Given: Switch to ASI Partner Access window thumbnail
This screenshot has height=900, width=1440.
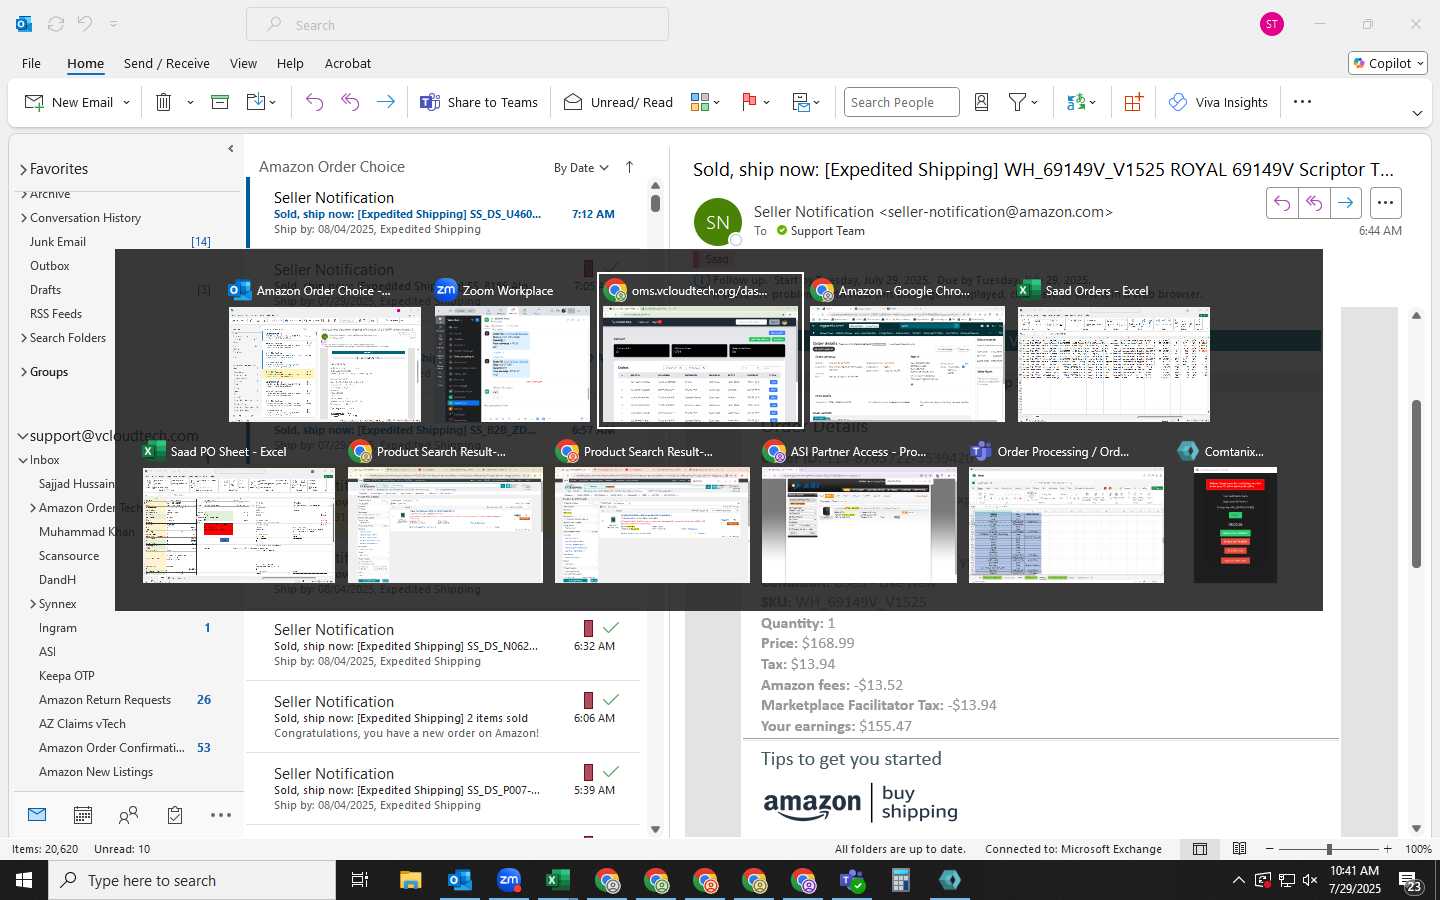Looking at the screenshot, I should coord(859,525).
